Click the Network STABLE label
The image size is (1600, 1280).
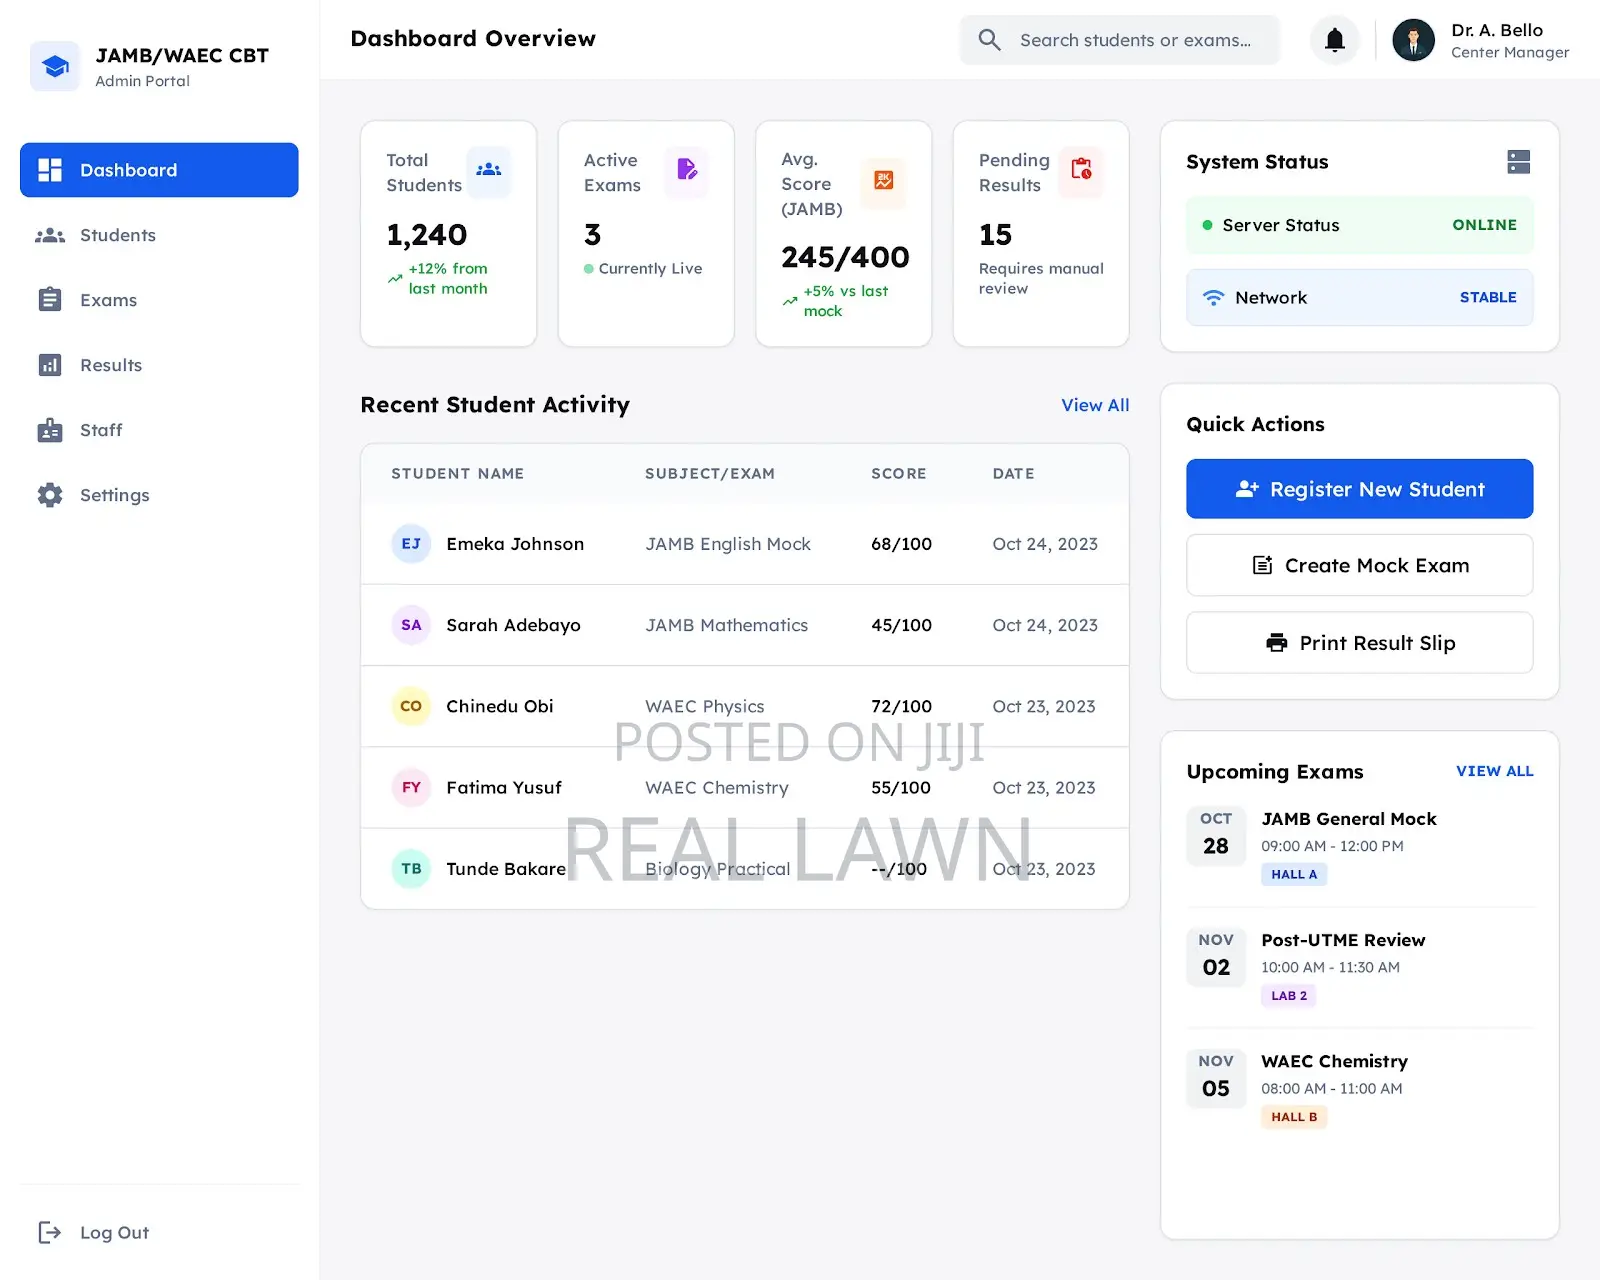[1488, 297]
